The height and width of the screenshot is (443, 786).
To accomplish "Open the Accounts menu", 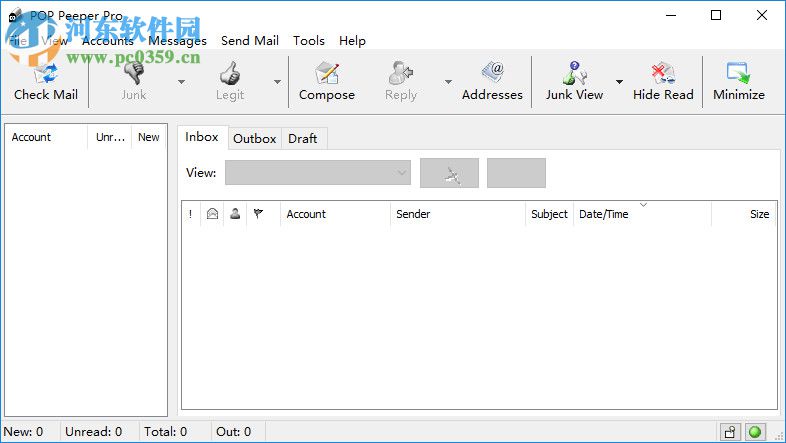I will coord(108,41).
